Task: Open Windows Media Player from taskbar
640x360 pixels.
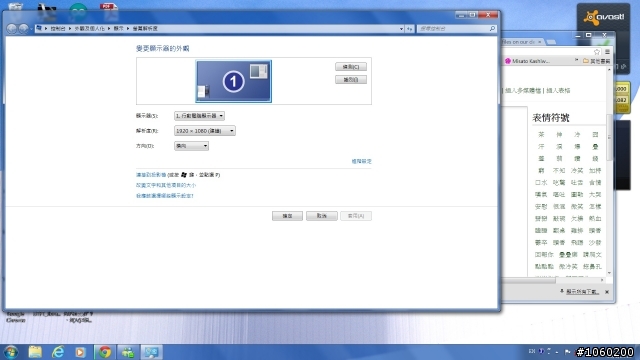Action: coord(80,352)
